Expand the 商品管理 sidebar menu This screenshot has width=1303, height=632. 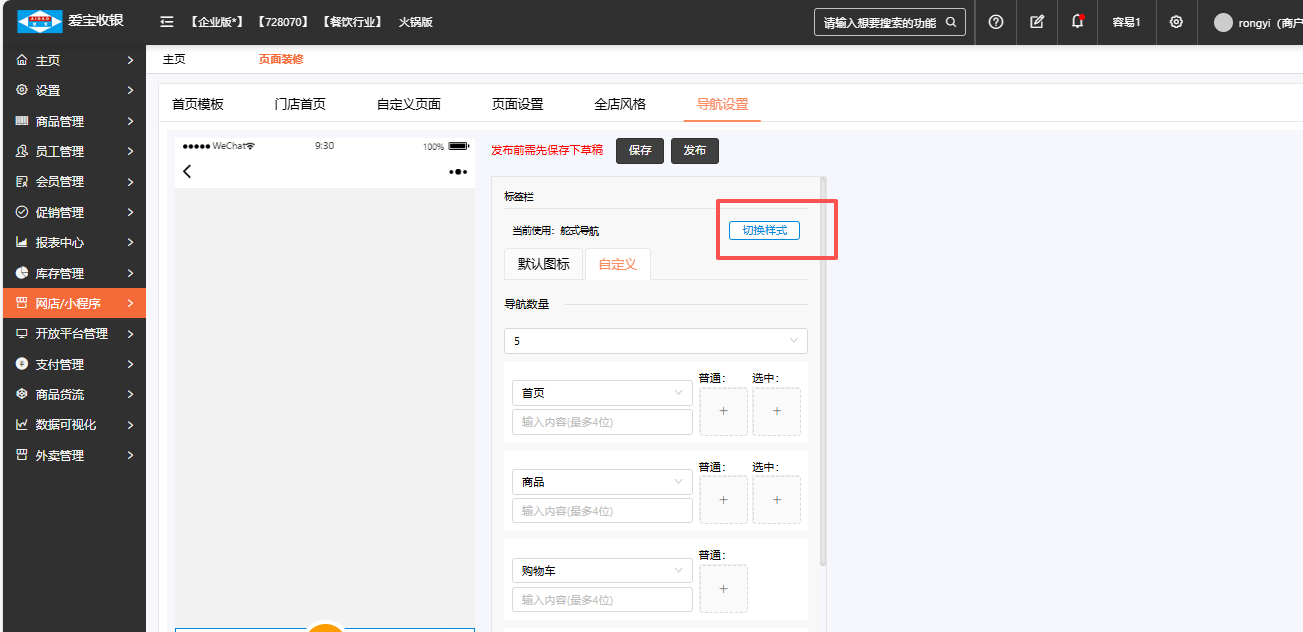(74, 121)
